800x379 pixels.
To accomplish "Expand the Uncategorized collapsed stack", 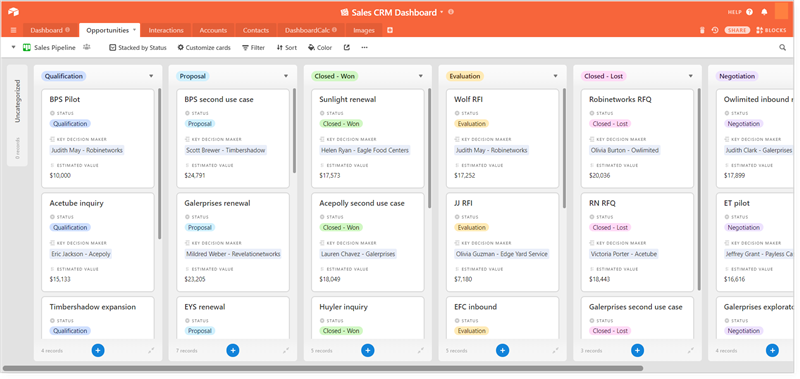I will click(x=17, y=115).
